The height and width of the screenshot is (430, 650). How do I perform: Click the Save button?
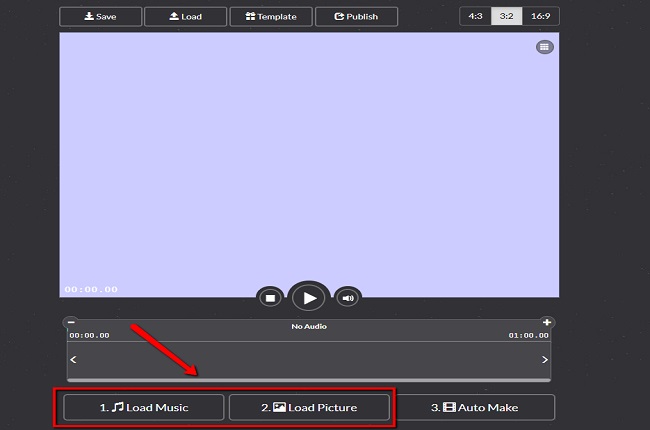(x=100, y=17)
